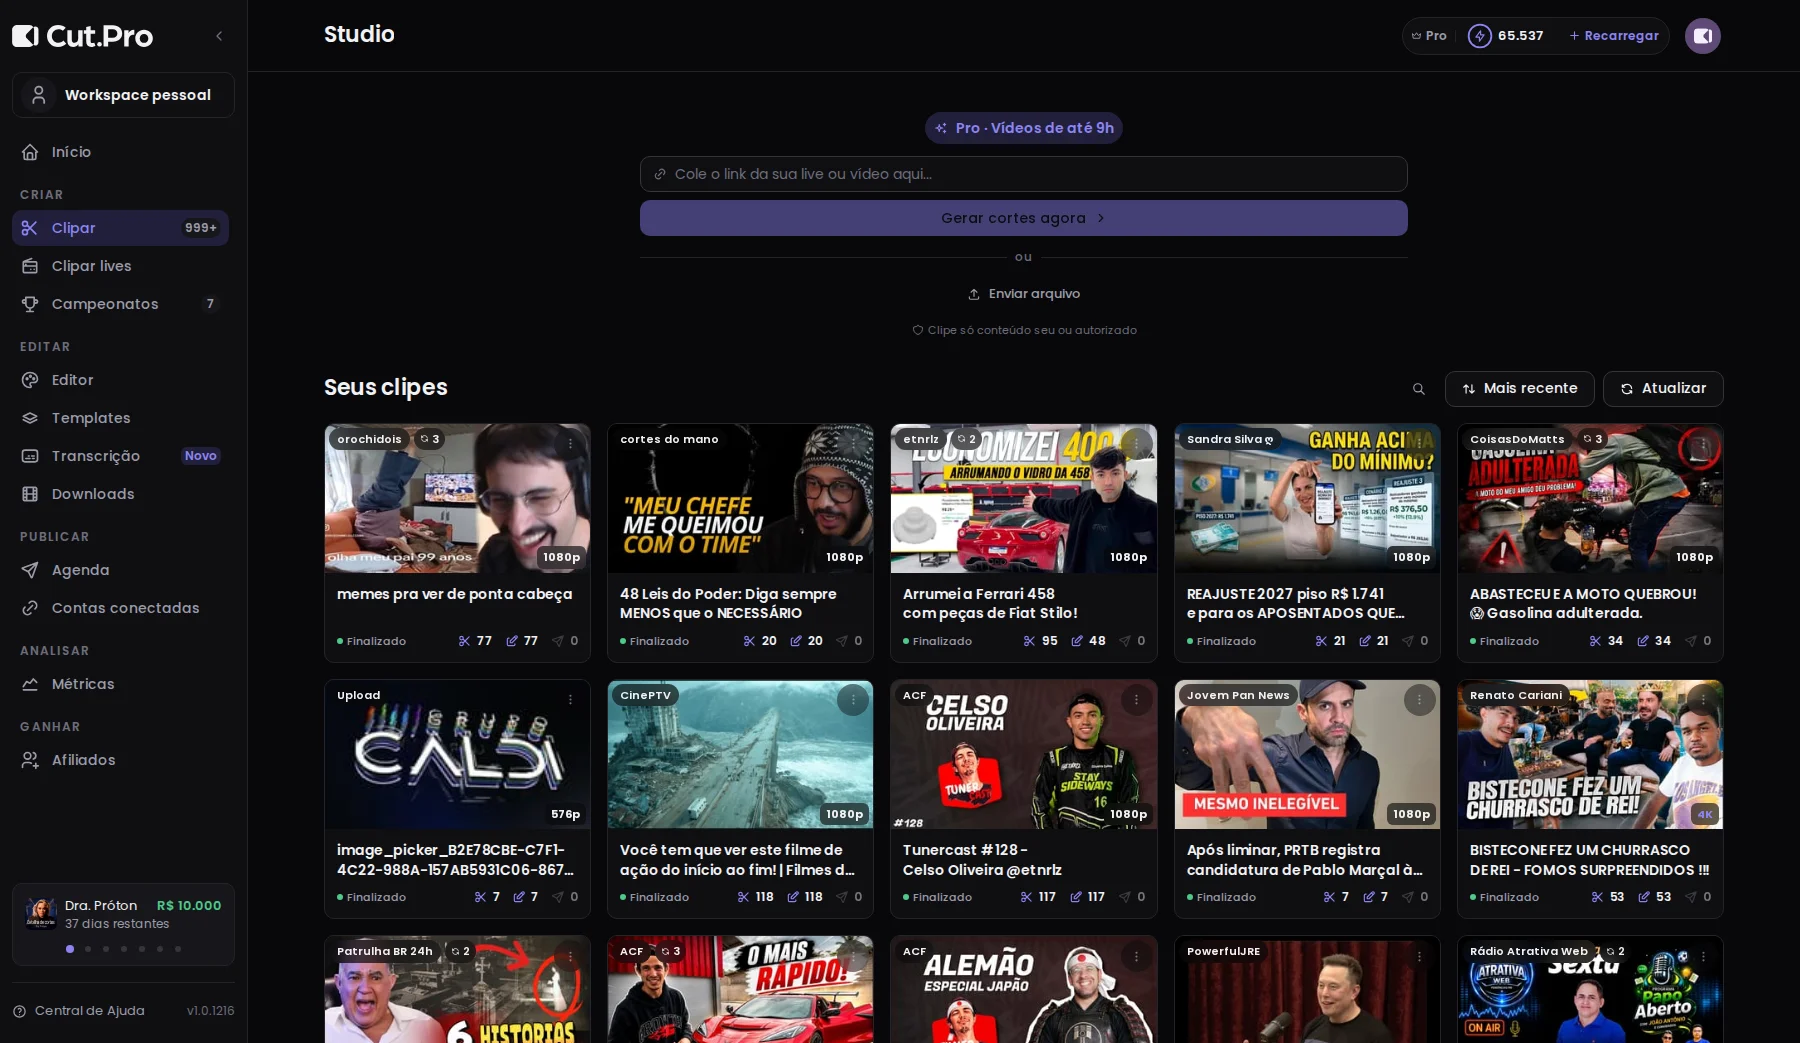Open the Mais recente sort dropdown
Viewport: 1800px width, 1043px height.
pyautogui.click(x=1519, y=389)
